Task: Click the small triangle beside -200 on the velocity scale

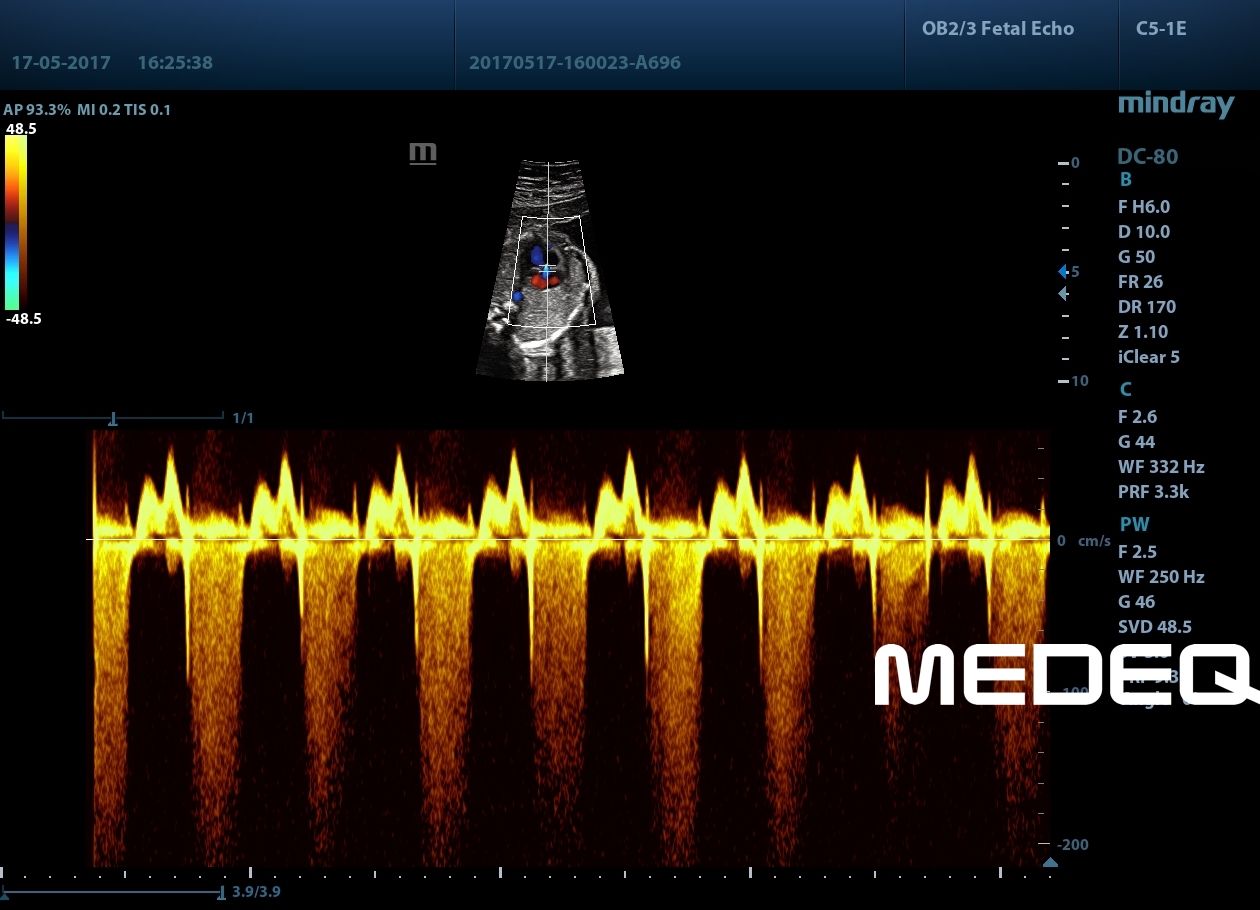Action: tap(1050, 862)
